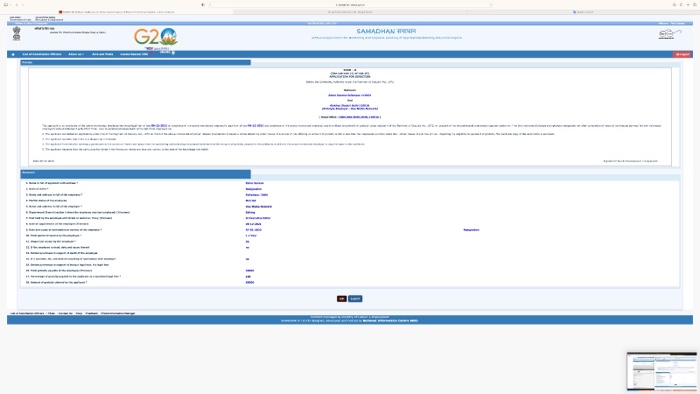
Task: Open the screenshot preview thumbnail
Action: point(662,371)
